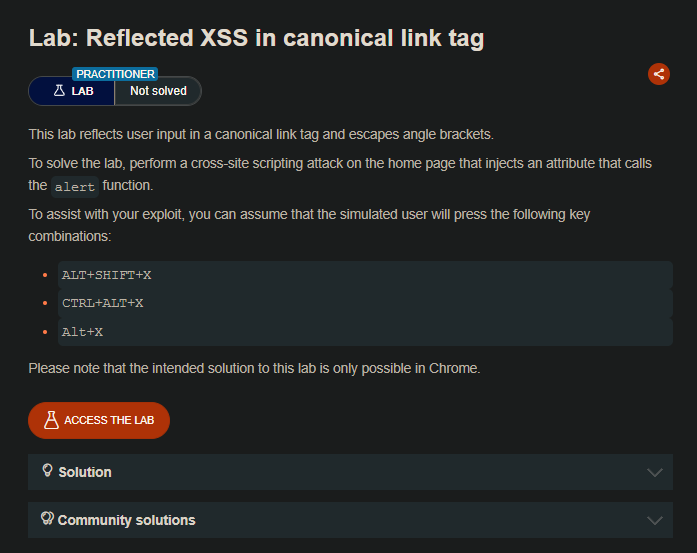
Task: Expand the Solution section chevron
Action: tap(655, 472)
